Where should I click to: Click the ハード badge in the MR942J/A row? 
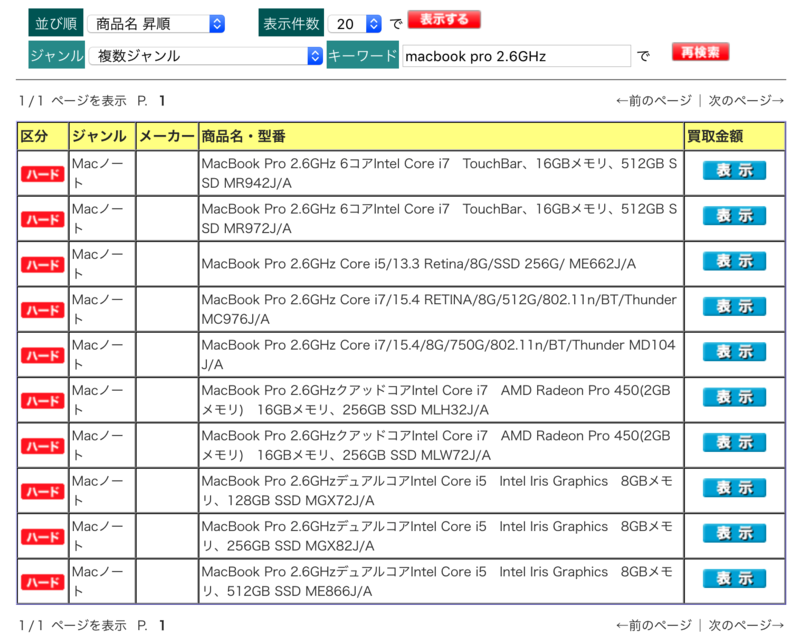click(43, 174)
